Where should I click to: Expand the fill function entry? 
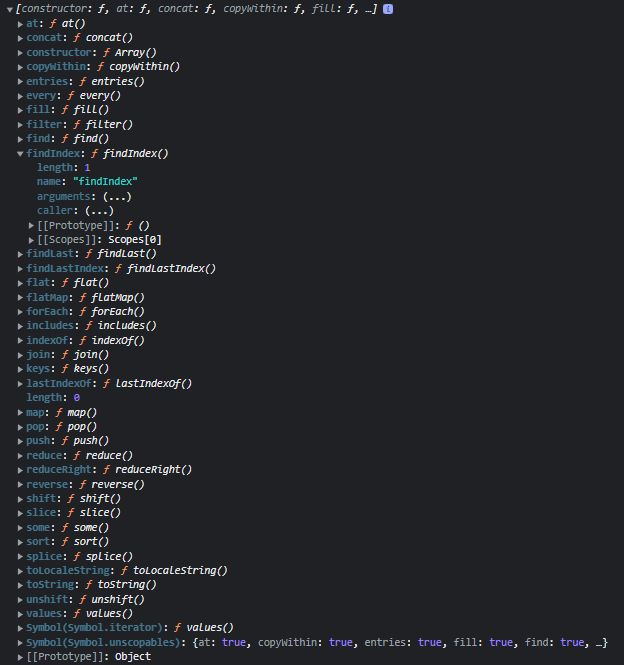point(20,110)
